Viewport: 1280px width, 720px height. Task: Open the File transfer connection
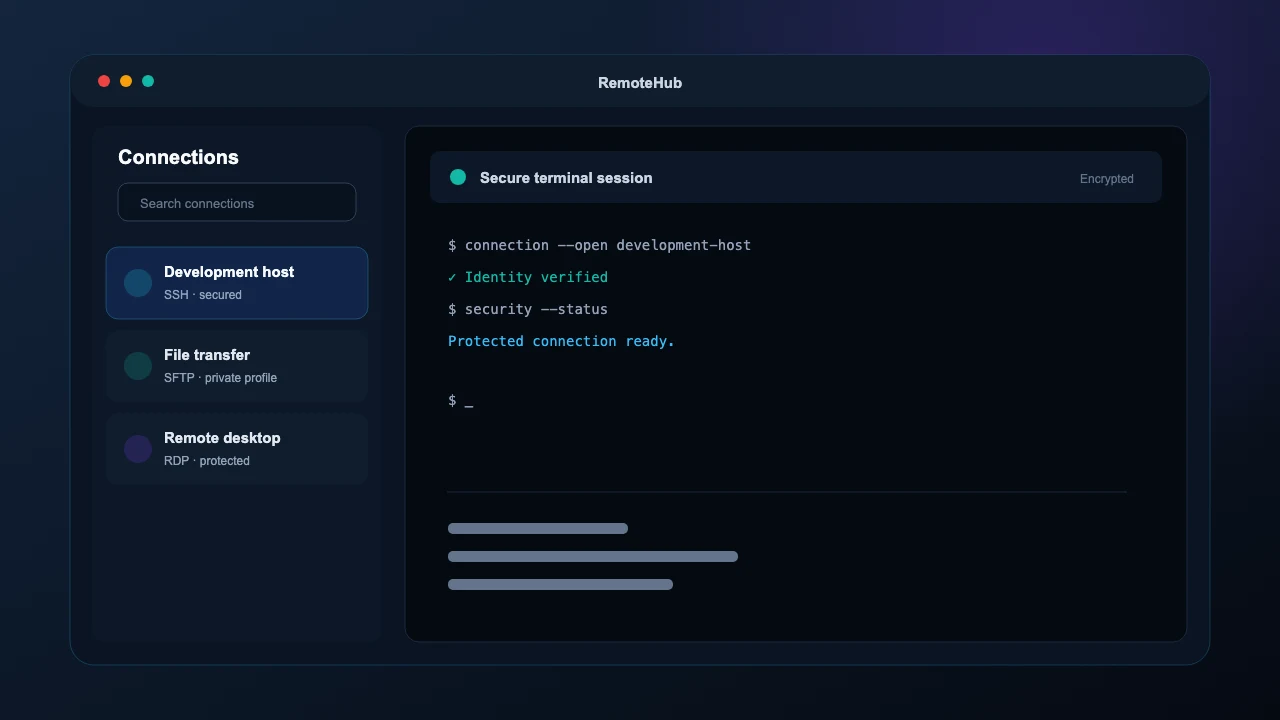click(237, 366)
